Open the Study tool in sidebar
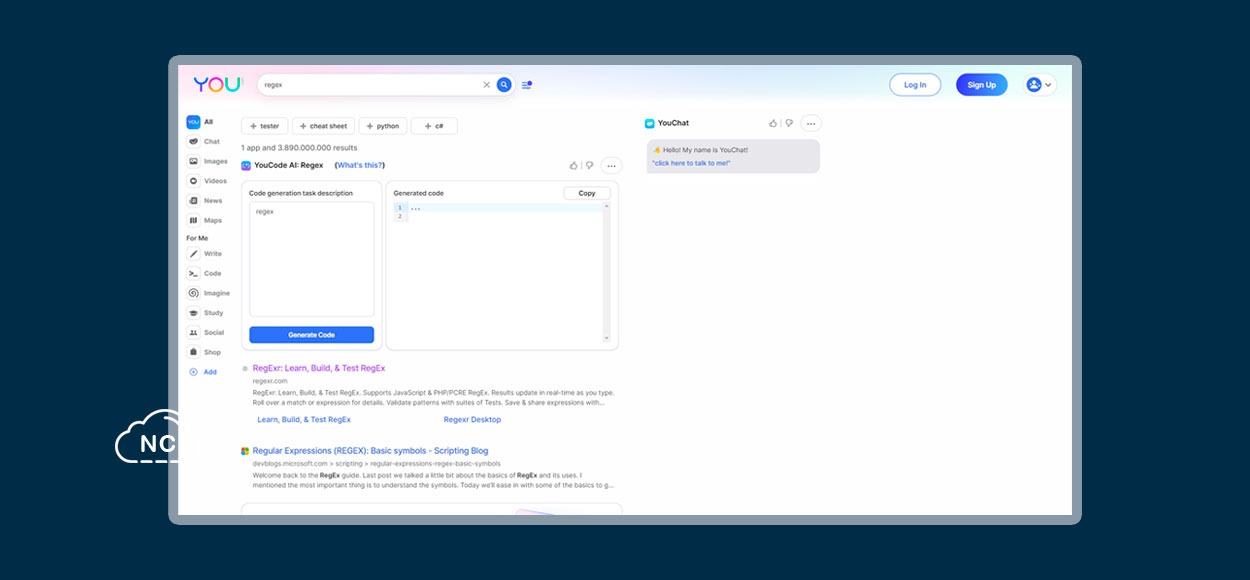 (x=206, y=313)
